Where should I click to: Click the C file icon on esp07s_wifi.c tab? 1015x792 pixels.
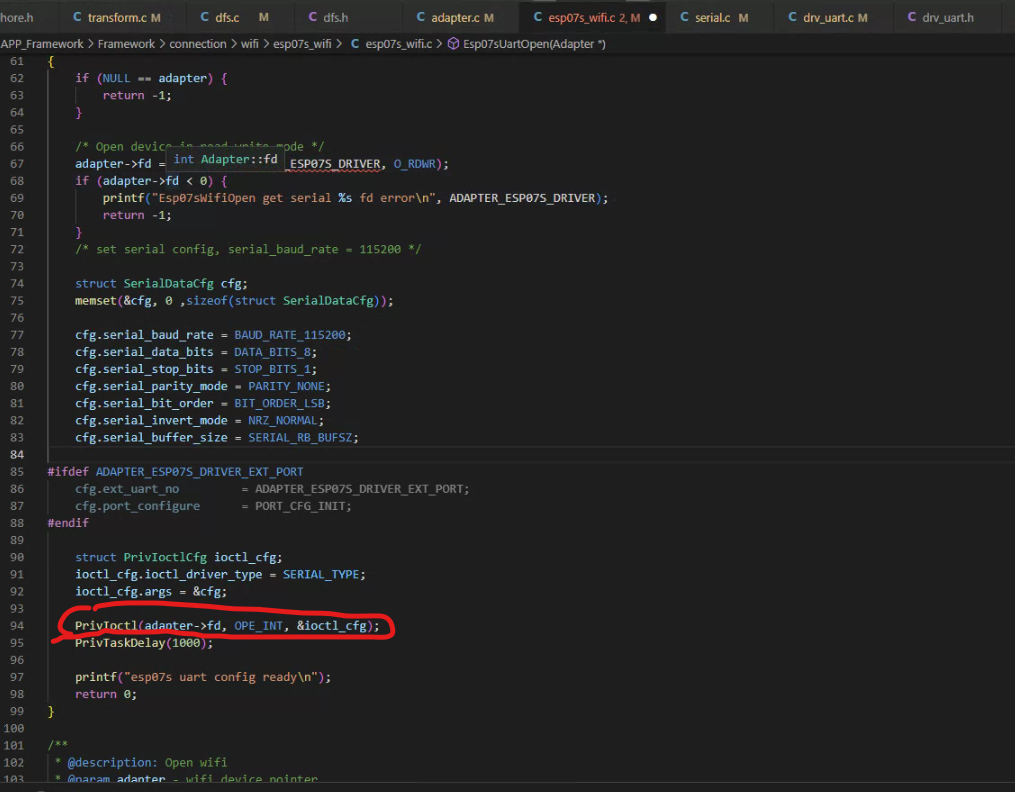pos(538,17)
